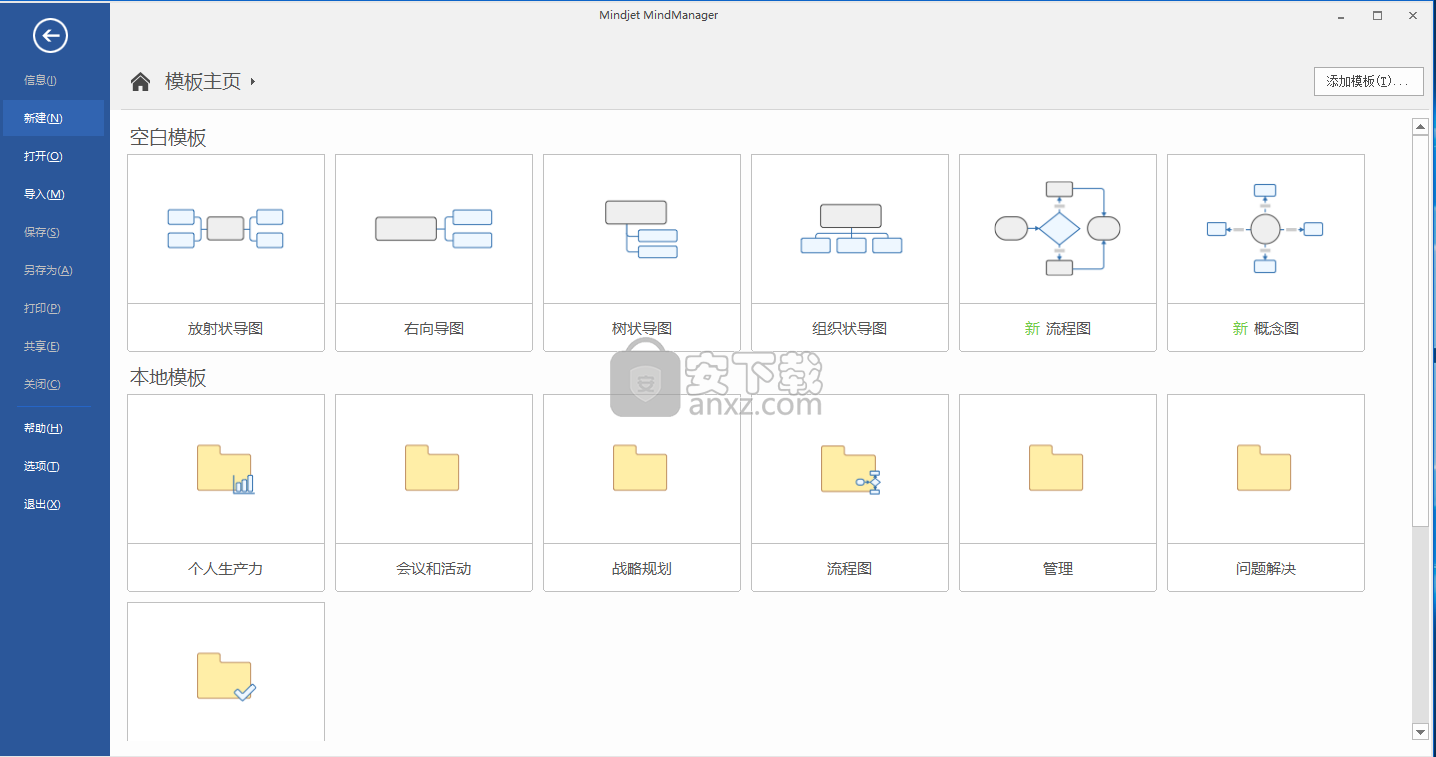Open 帮助(H) in the sidebar

(x=54, y=428)
